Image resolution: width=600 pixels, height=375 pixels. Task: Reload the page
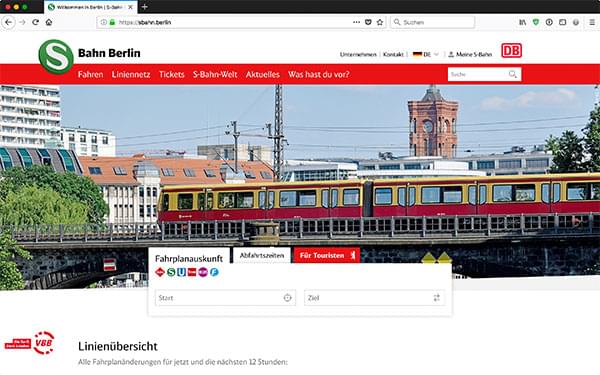tap(36, 22)
